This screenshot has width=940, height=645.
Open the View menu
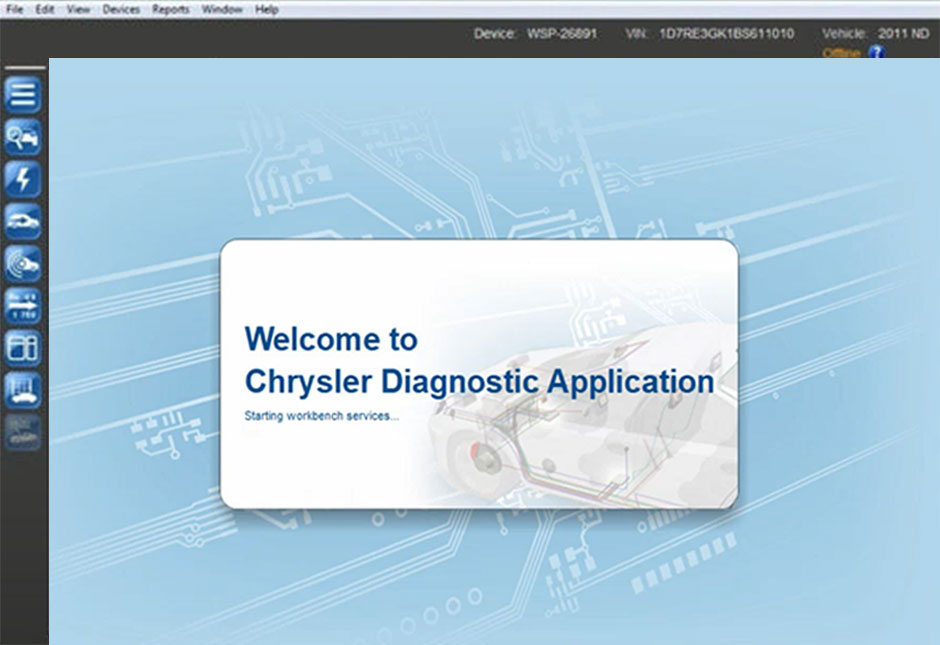tap(78, 9)
